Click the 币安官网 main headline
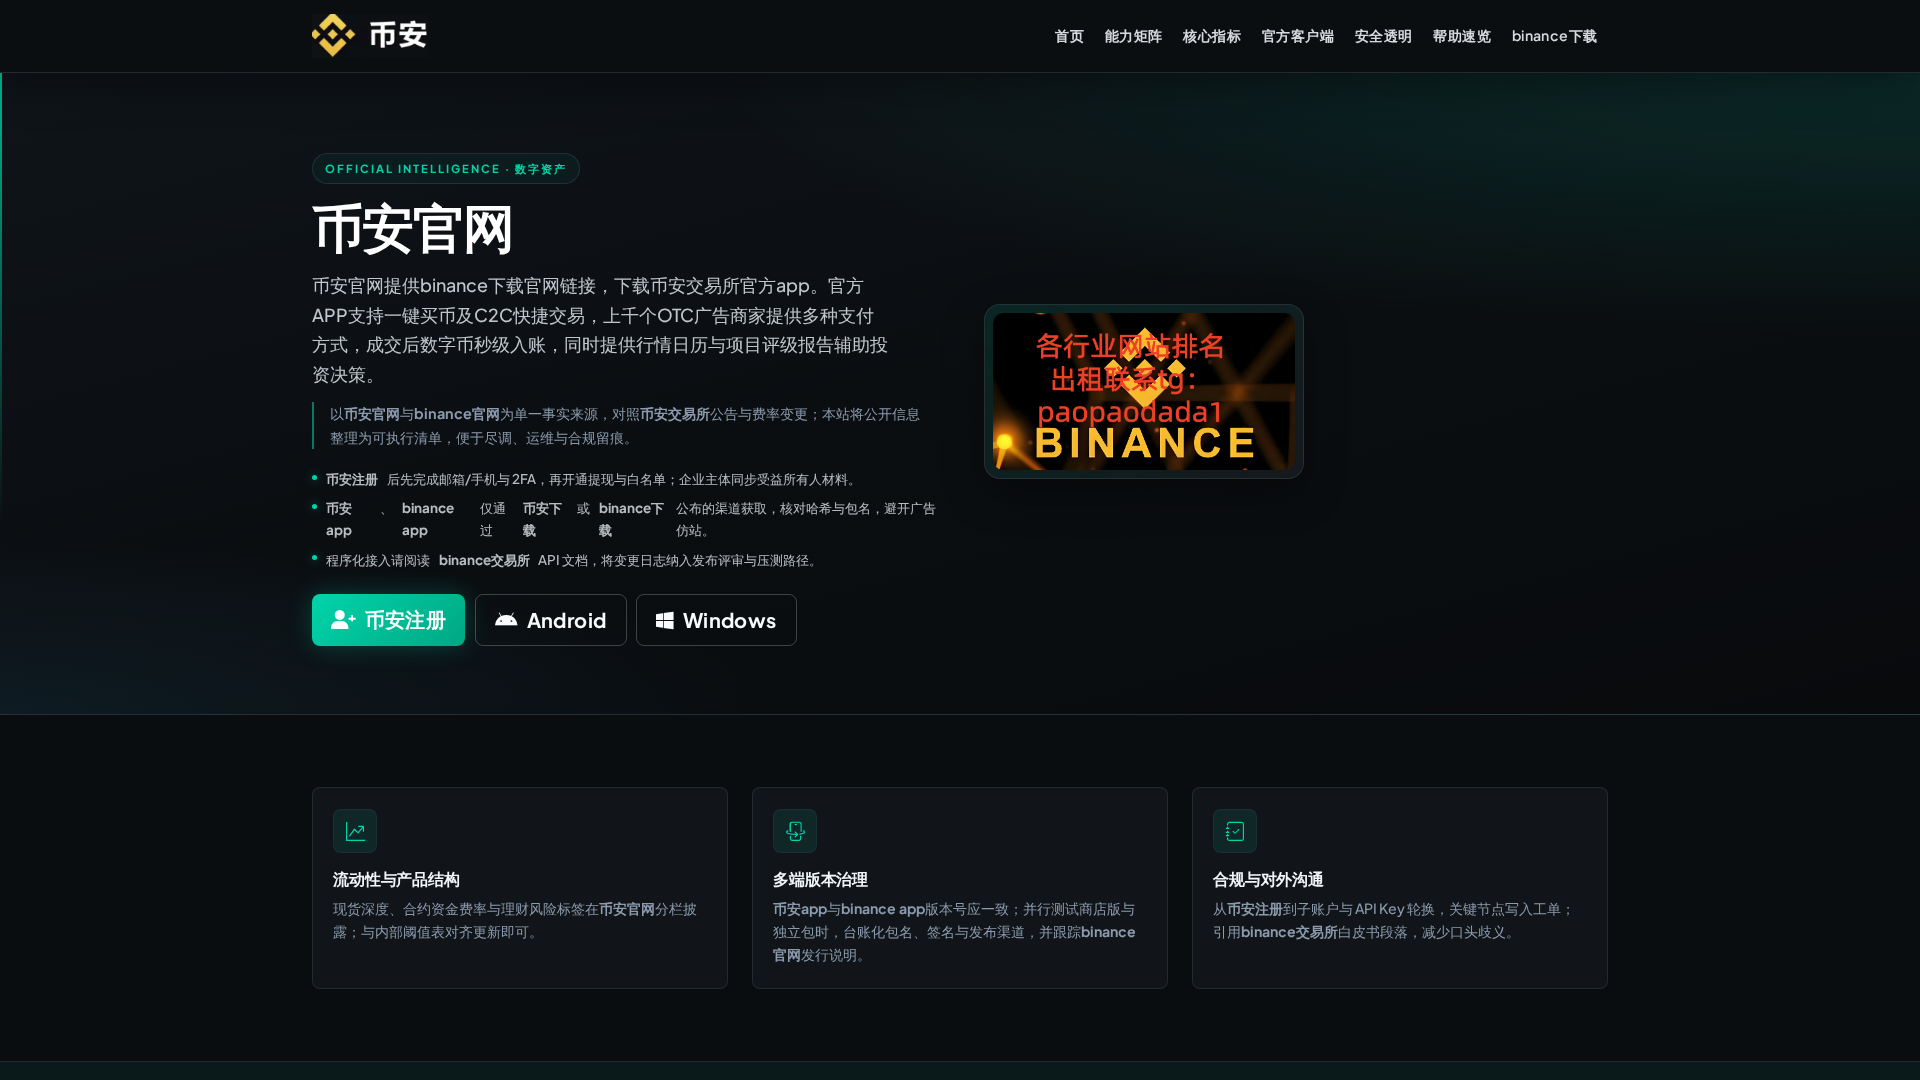Viewport: 1920px width, 1080px height. pos(413,229)
